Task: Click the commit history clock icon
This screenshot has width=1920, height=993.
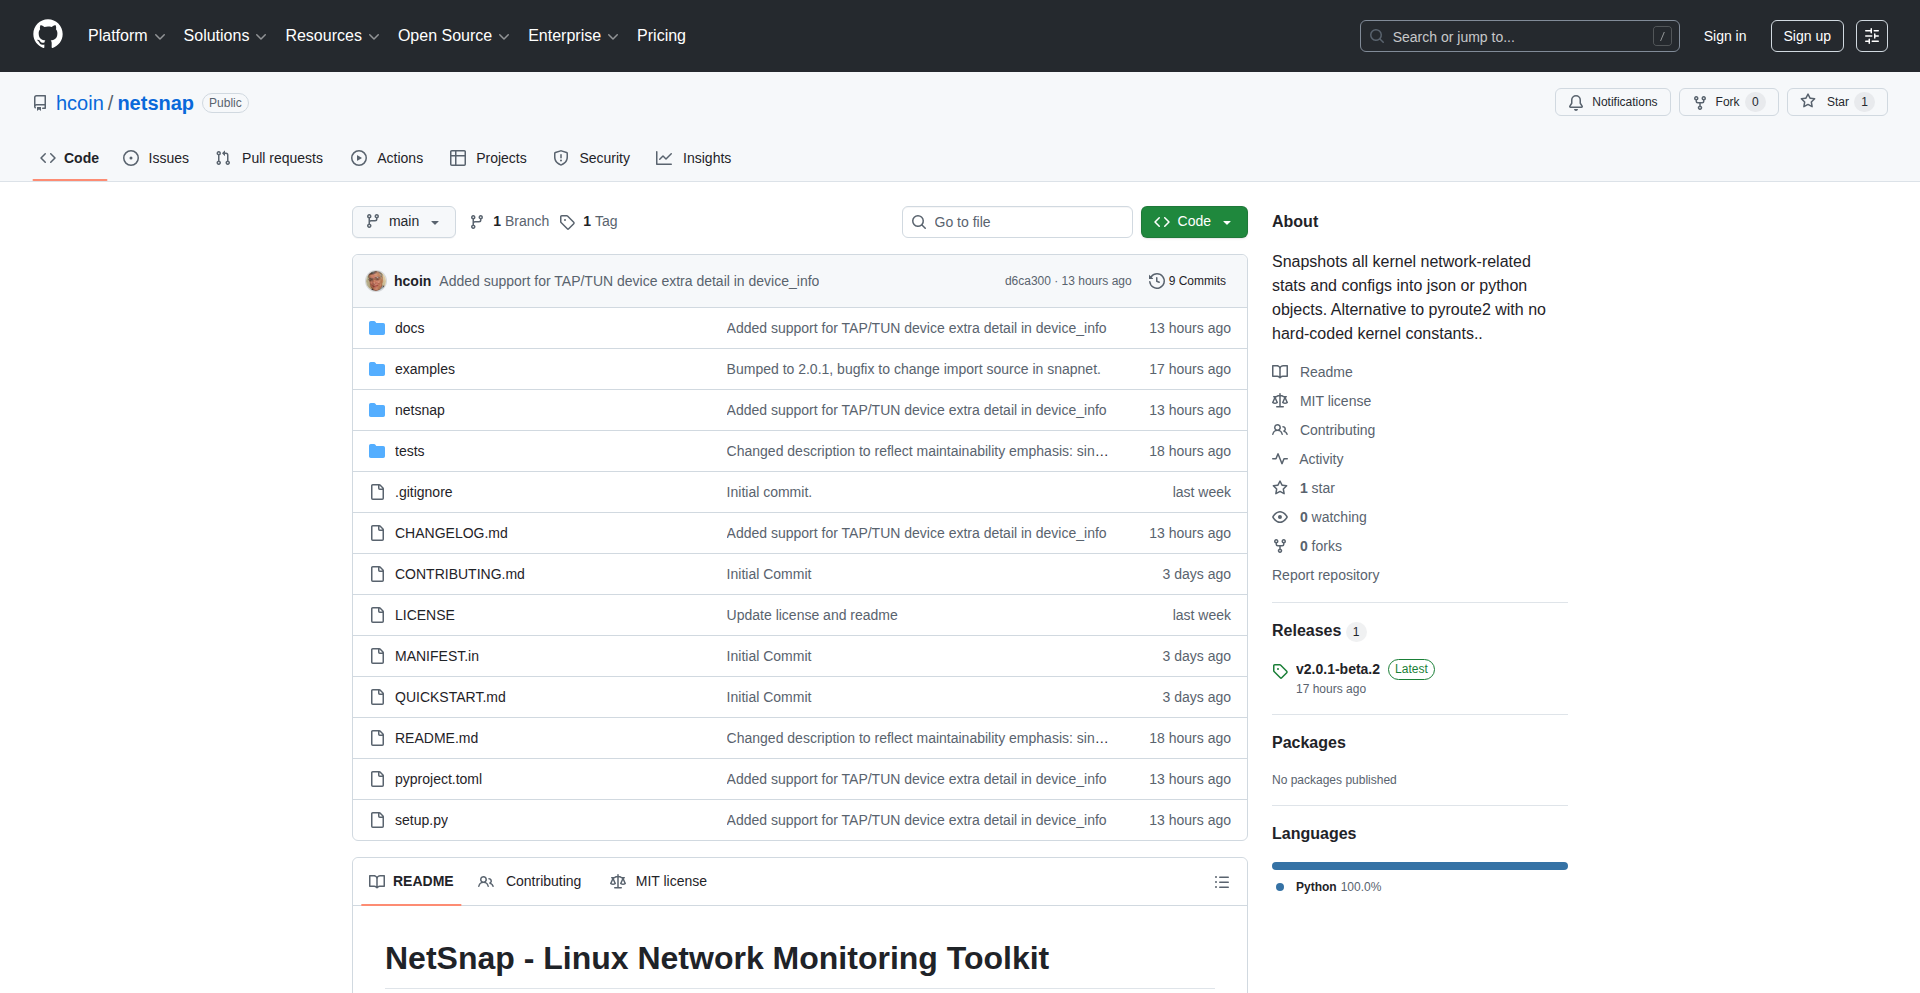Action: pos(1157,281)
